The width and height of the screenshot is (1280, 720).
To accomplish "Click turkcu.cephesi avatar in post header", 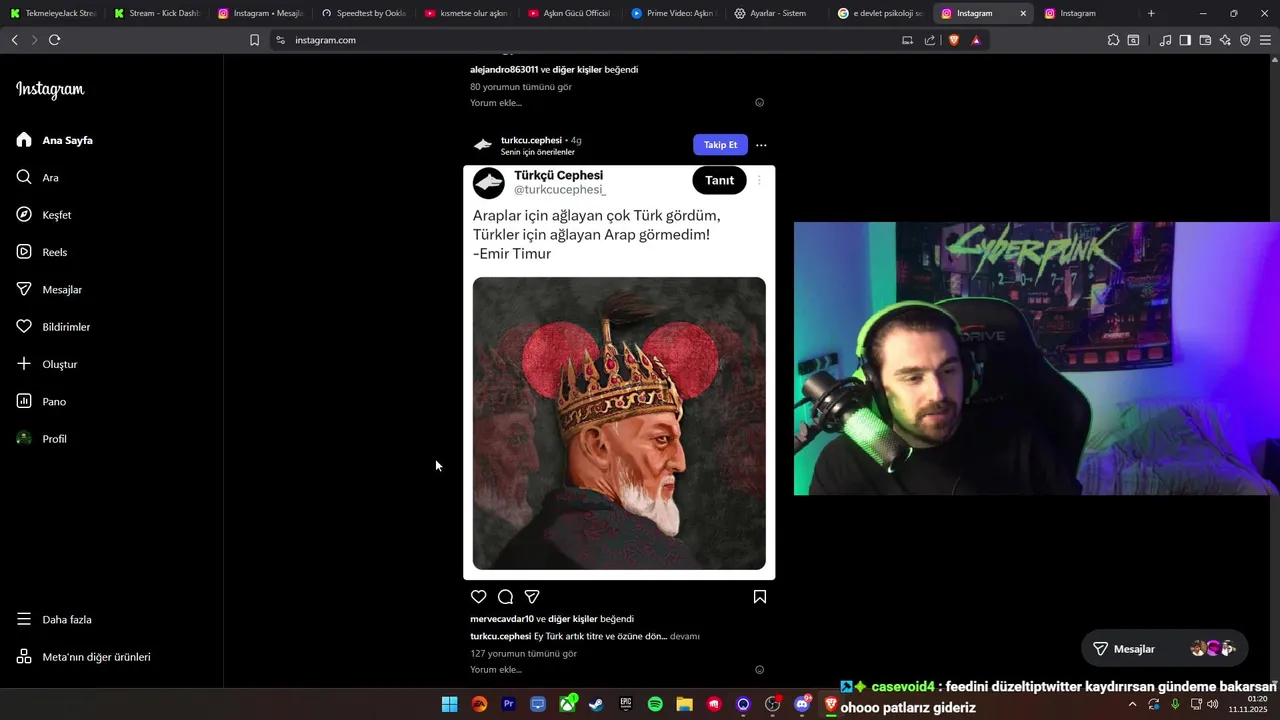I will coord(483,145).
